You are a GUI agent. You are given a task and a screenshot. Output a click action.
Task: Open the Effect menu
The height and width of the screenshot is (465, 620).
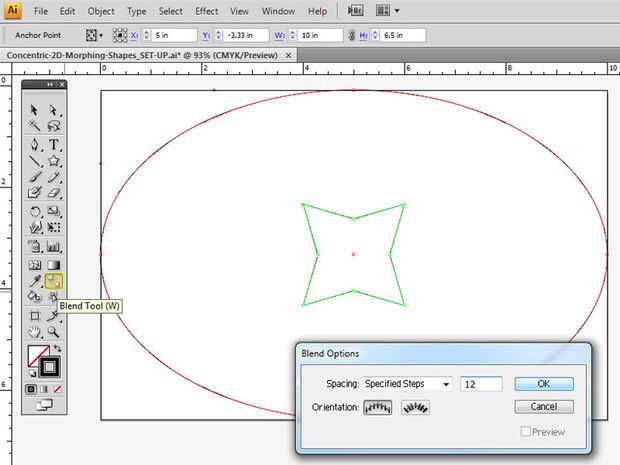pos(207,11)
